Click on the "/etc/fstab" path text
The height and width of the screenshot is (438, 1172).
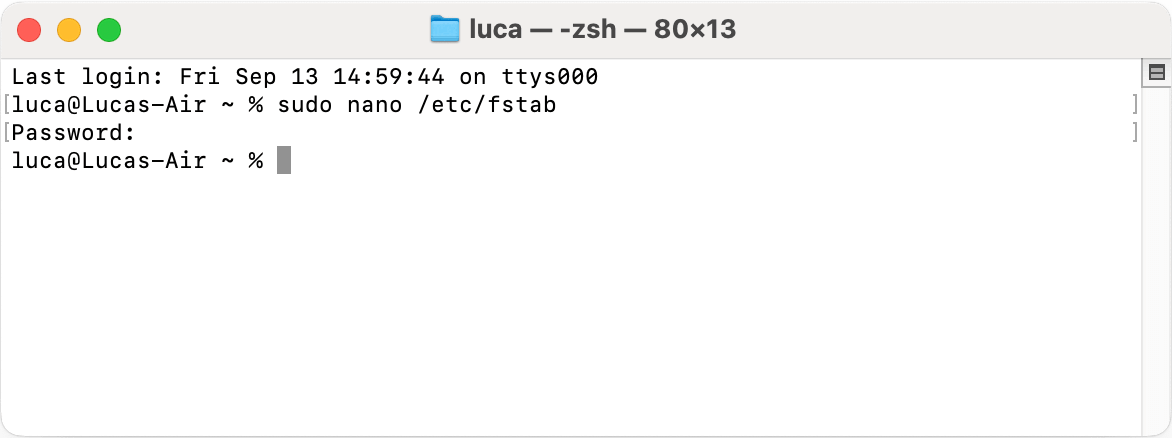click(x=486, y=105)
